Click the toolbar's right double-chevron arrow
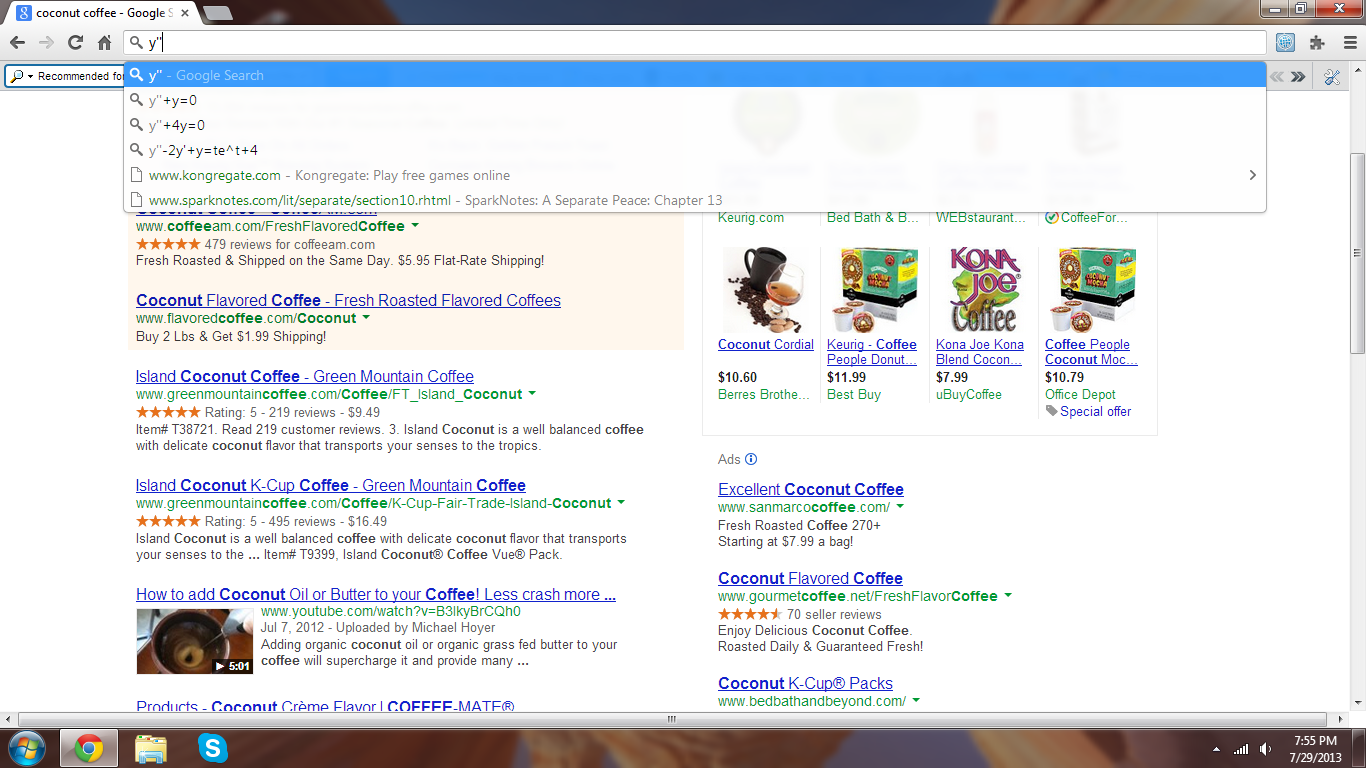 (1298, 76)
